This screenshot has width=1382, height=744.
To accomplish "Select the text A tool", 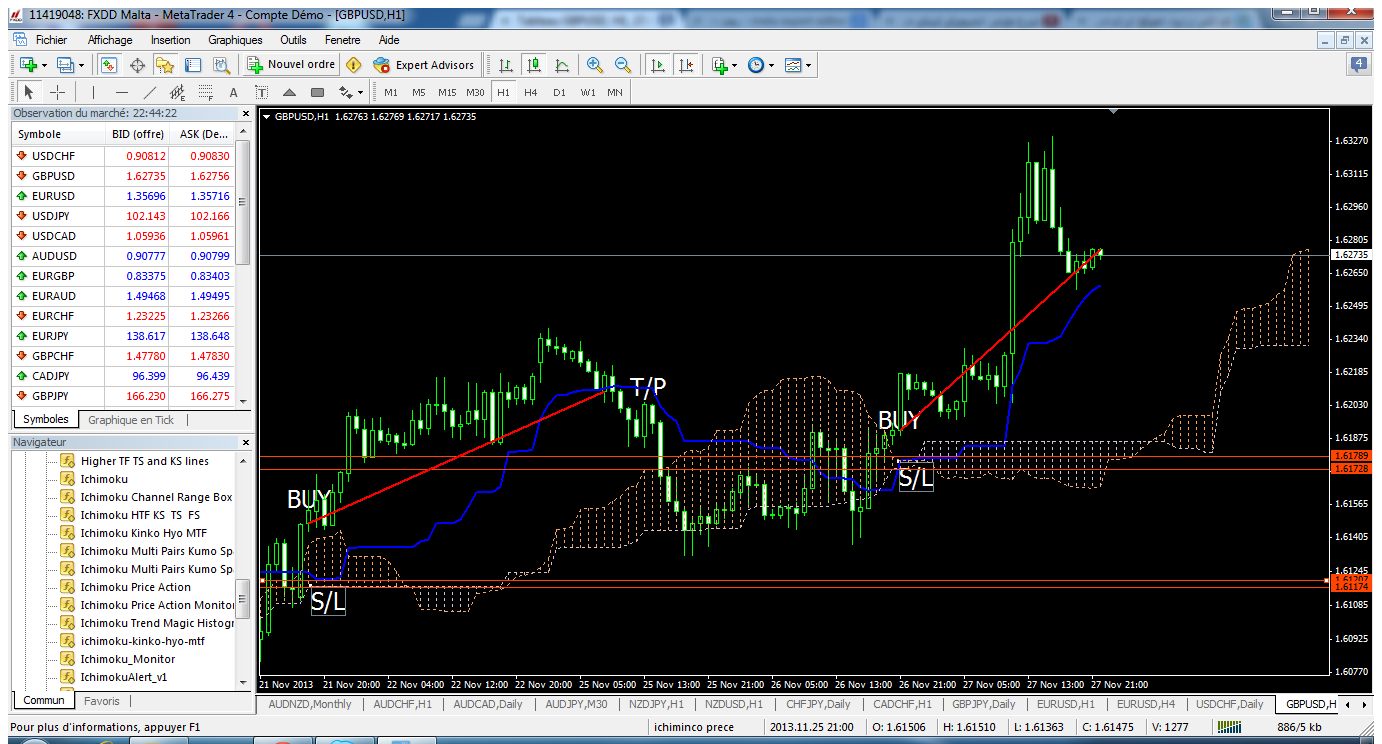I will (x=234, y=92).
